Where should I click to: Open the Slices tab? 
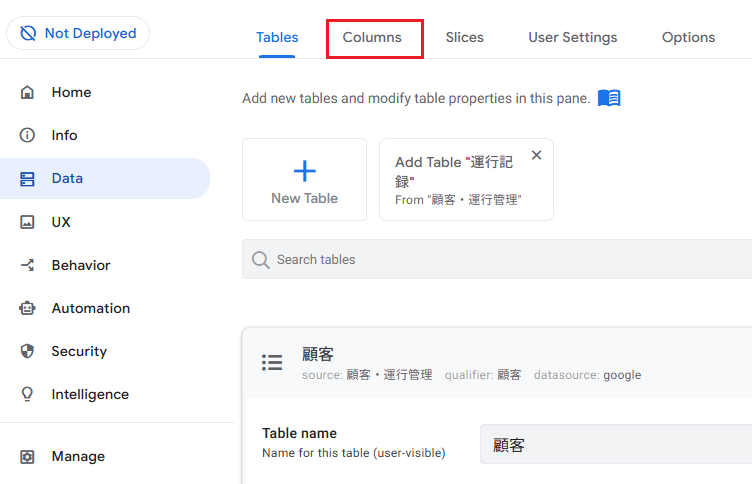pos(464,38)
